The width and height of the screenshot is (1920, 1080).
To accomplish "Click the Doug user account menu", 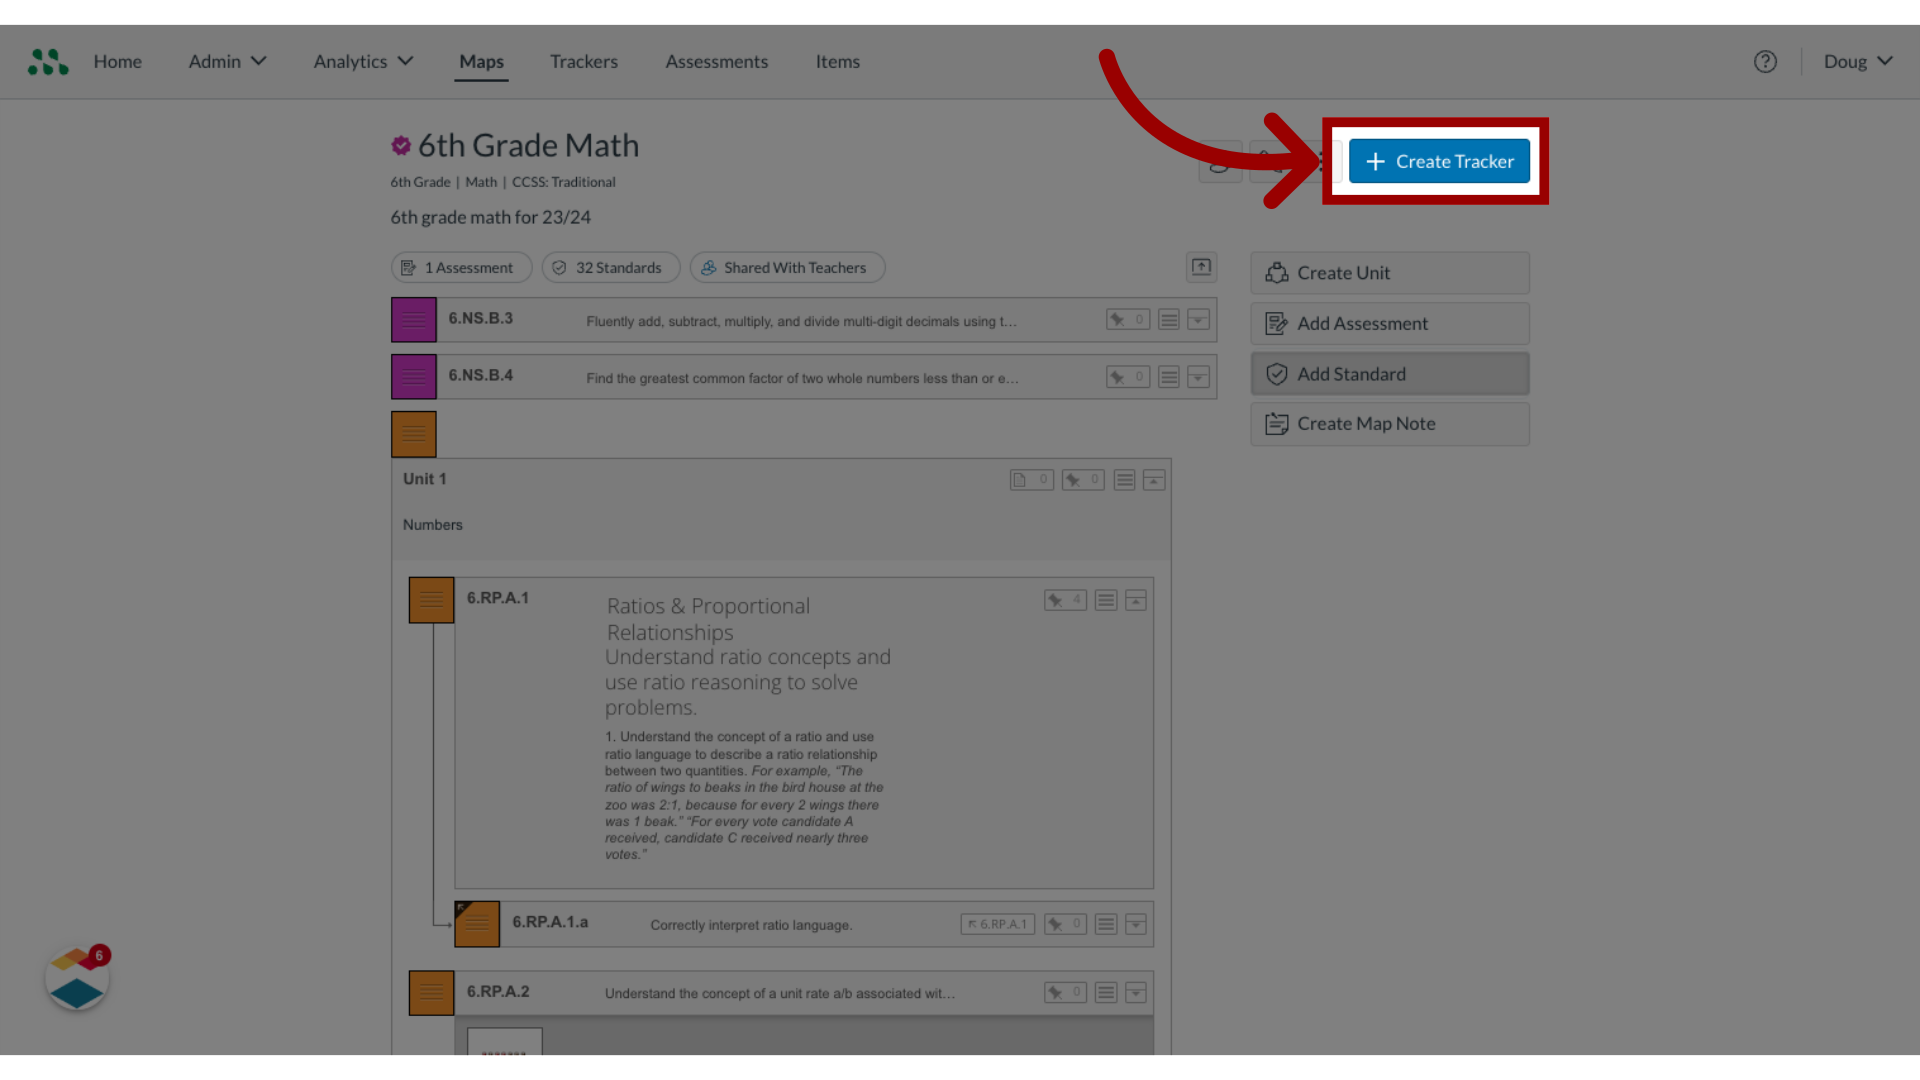I will [1858, 61].
